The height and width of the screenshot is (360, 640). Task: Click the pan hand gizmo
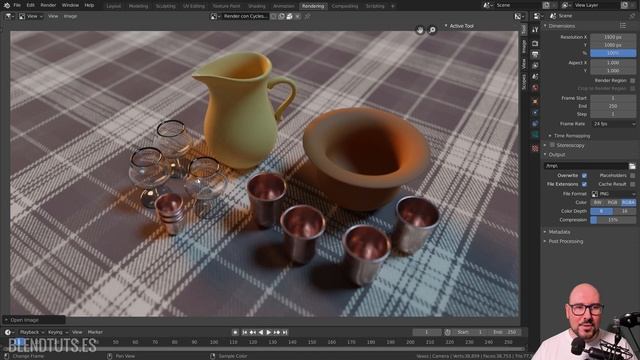click(420, 30)
